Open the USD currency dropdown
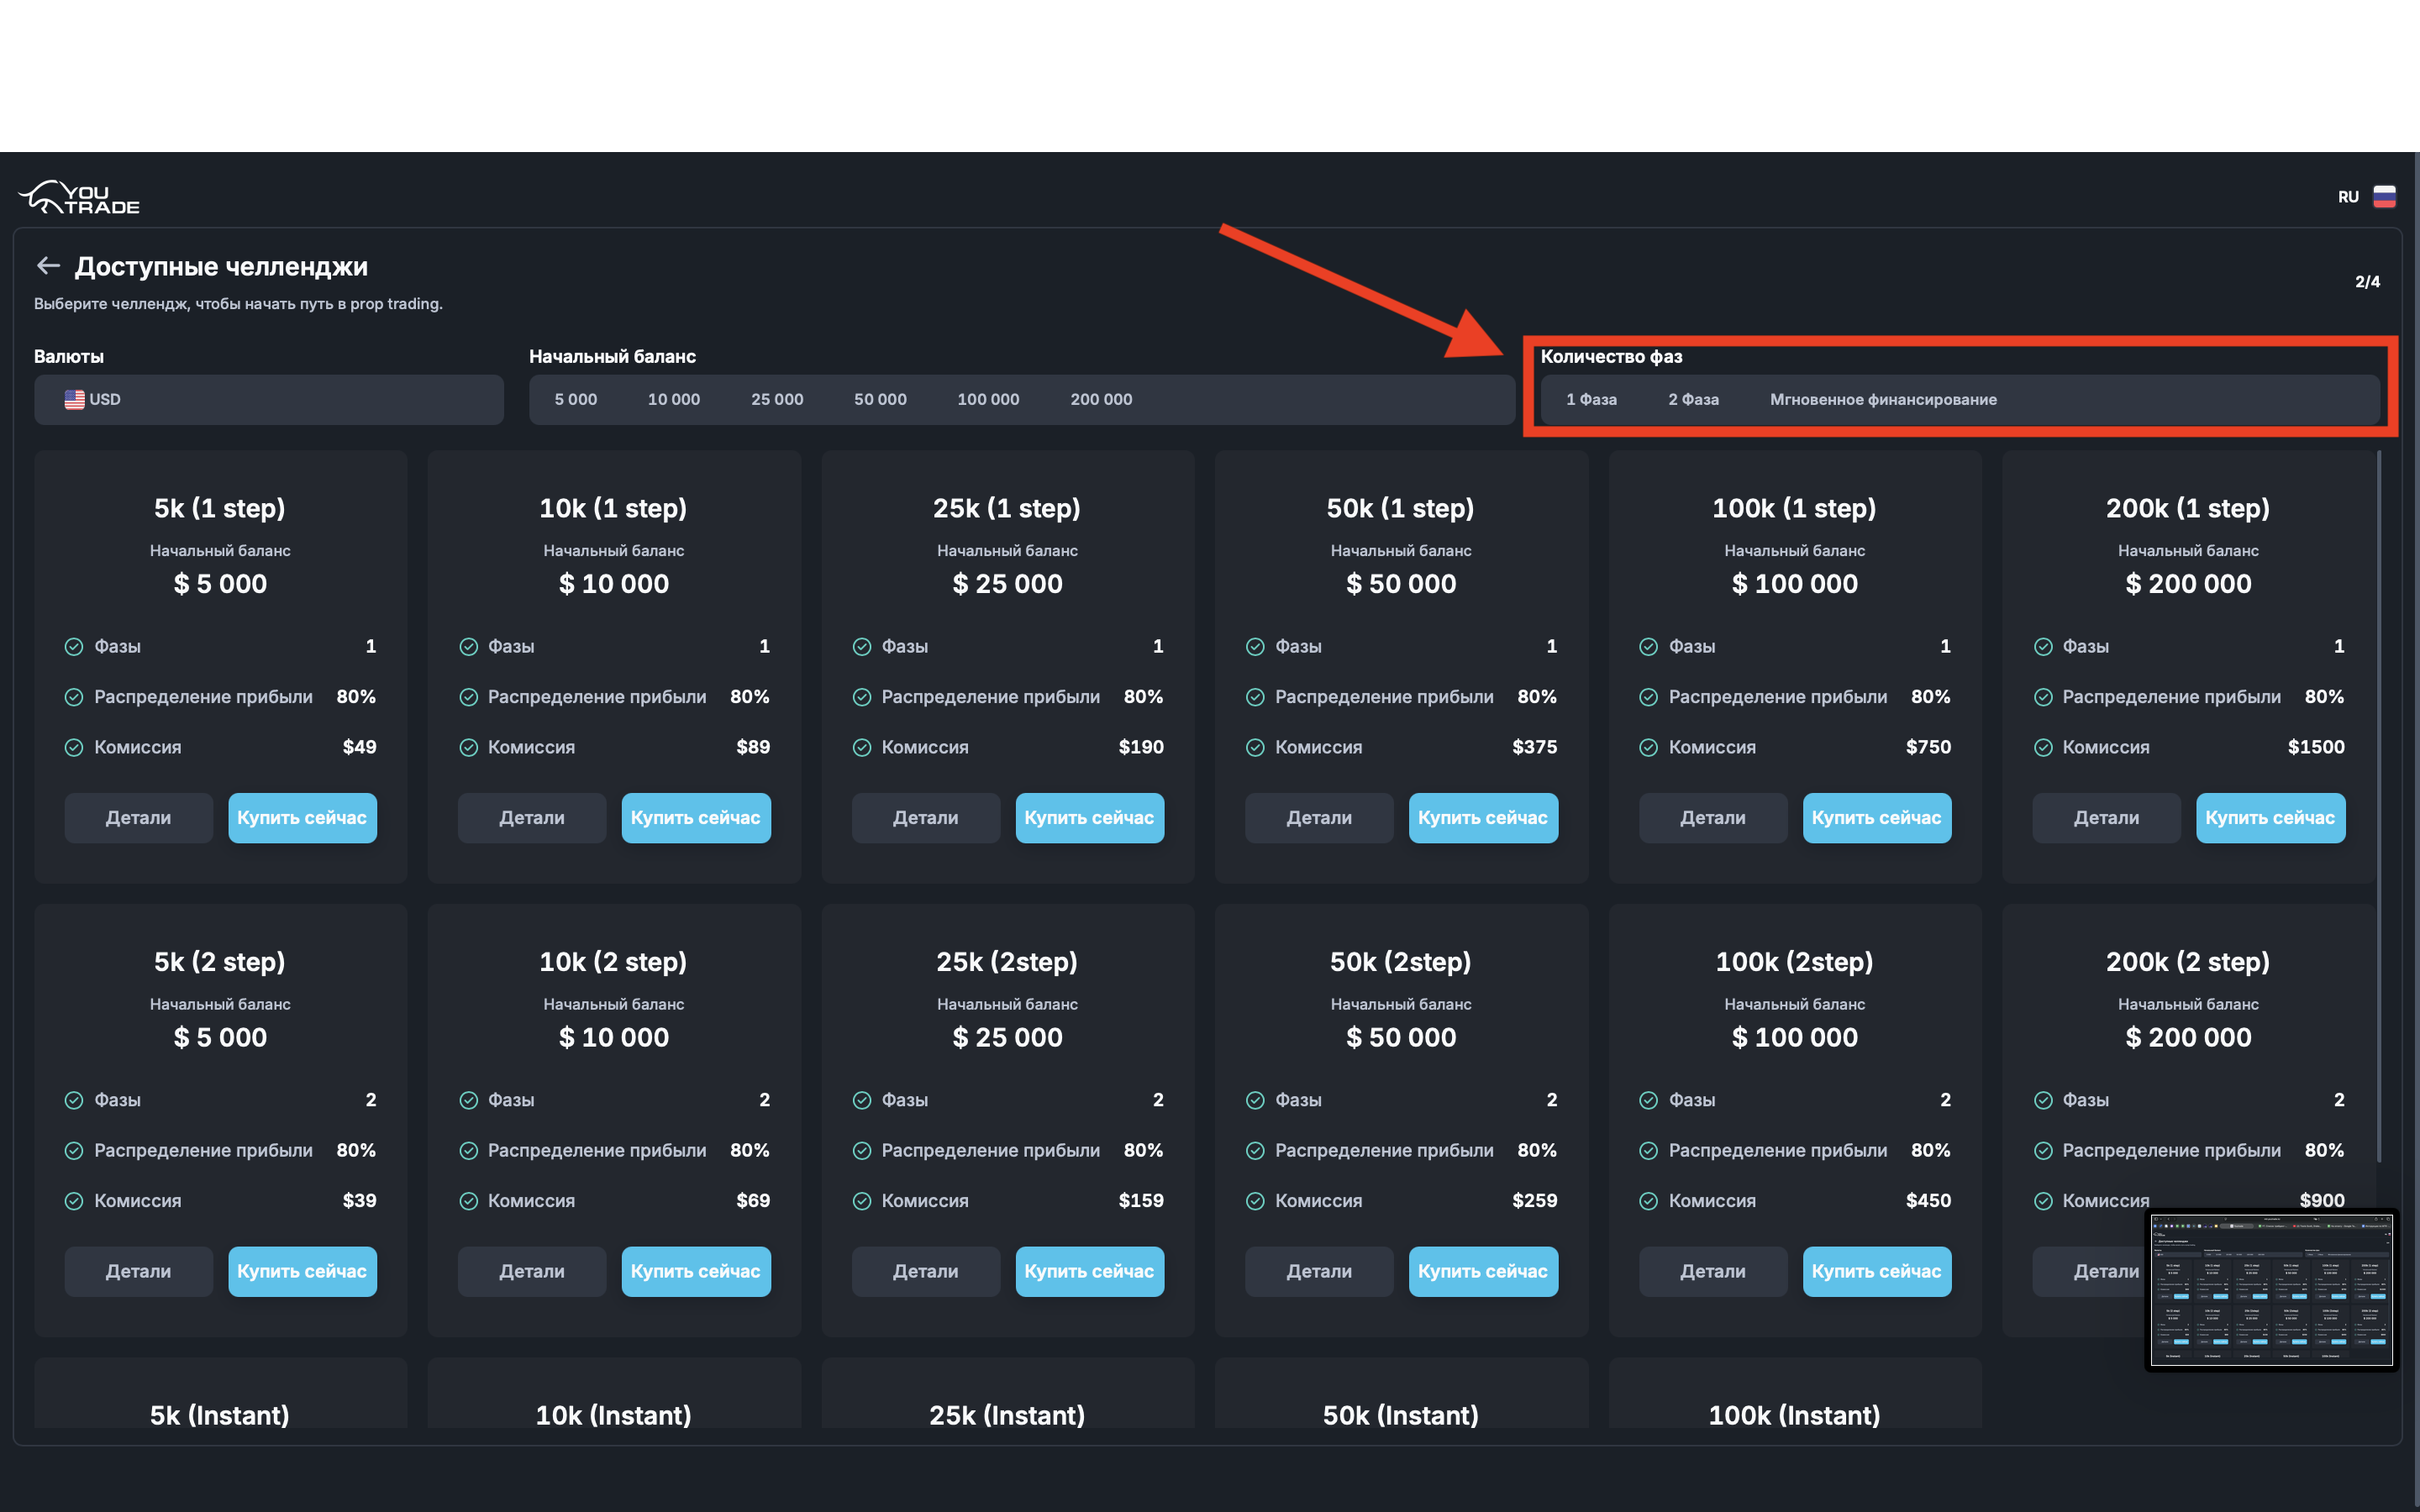Viewport: 2420px width, 1512px height. coord(268,399)
